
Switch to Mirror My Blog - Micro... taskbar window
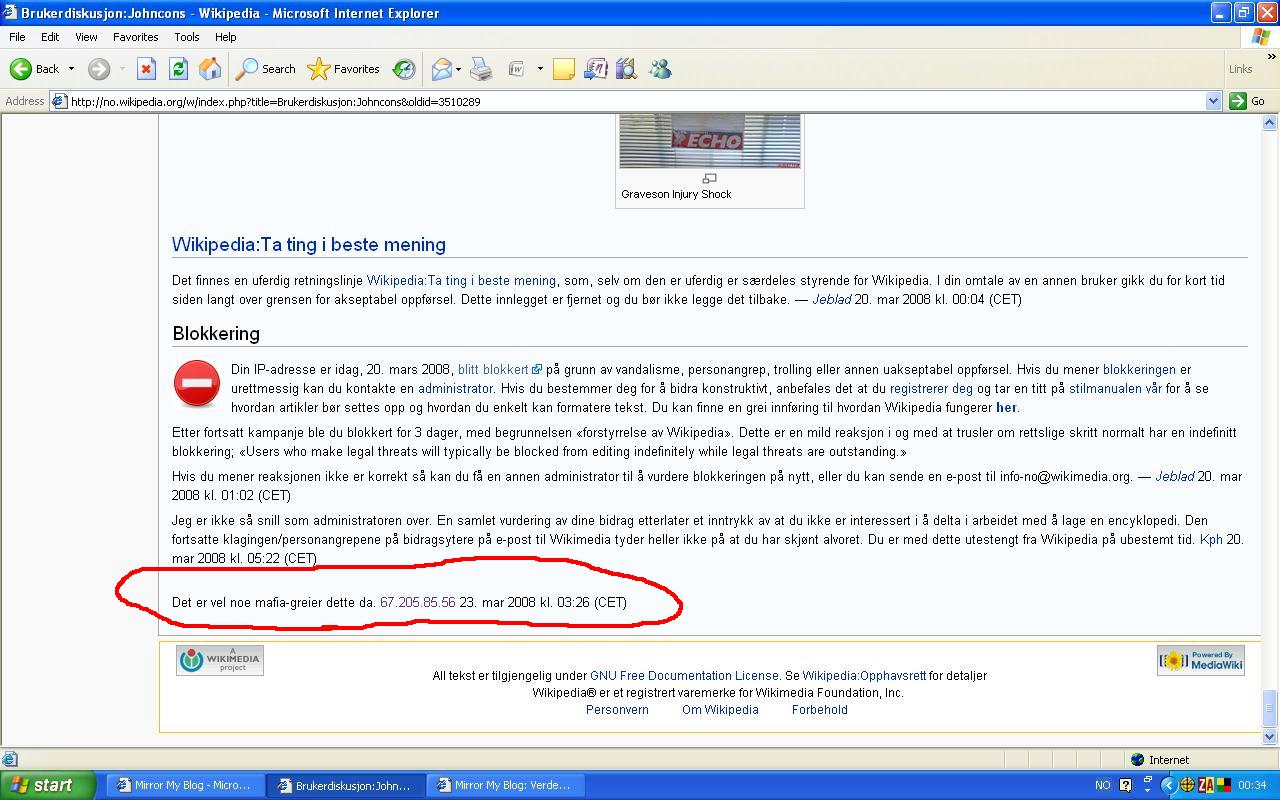[185, 785]
